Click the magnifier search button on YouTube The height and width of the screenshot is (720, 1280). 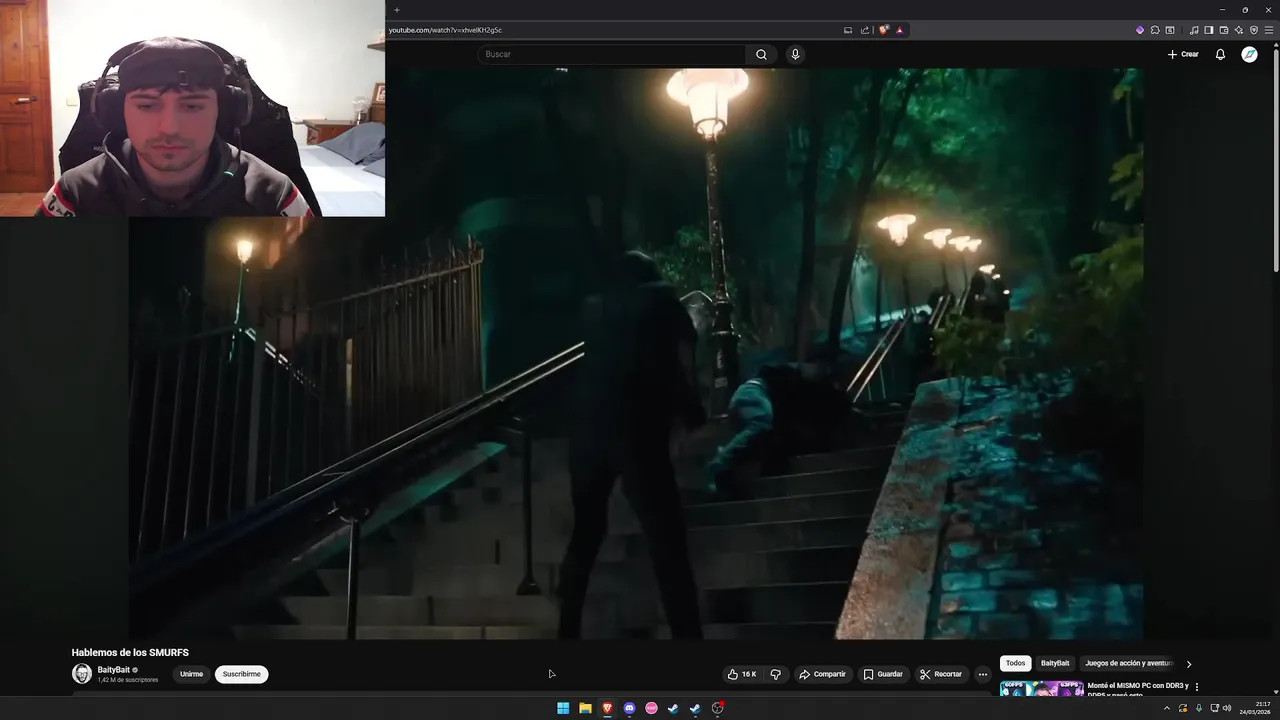(x=761, y=54)
